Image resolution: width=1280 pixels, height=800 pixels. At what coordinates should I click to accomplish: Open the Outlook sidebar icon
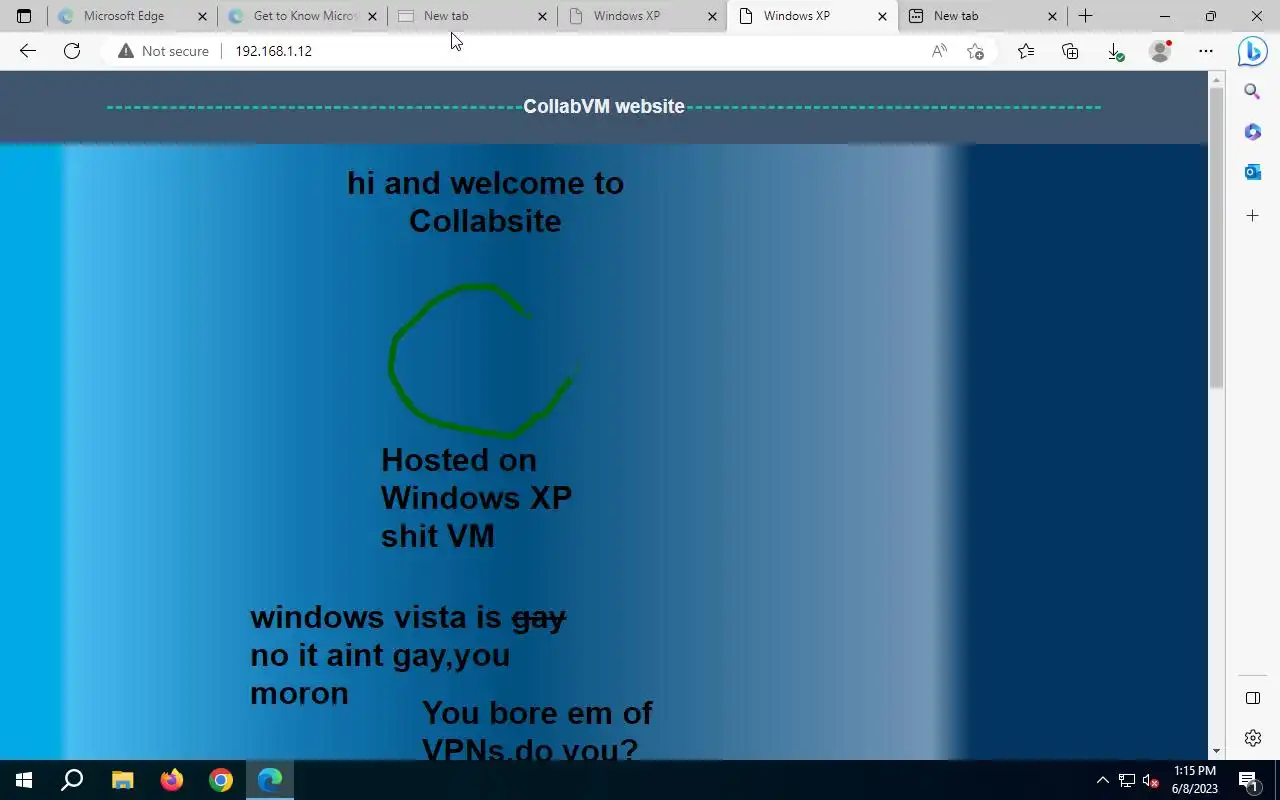click(x=1252, y=172)
